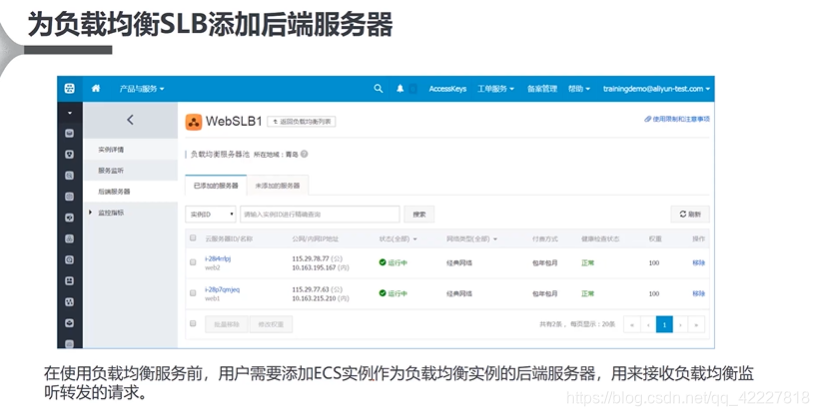Screen dimensions: 819x416
Task: Click the 修改权重 button
Action: 271,325
